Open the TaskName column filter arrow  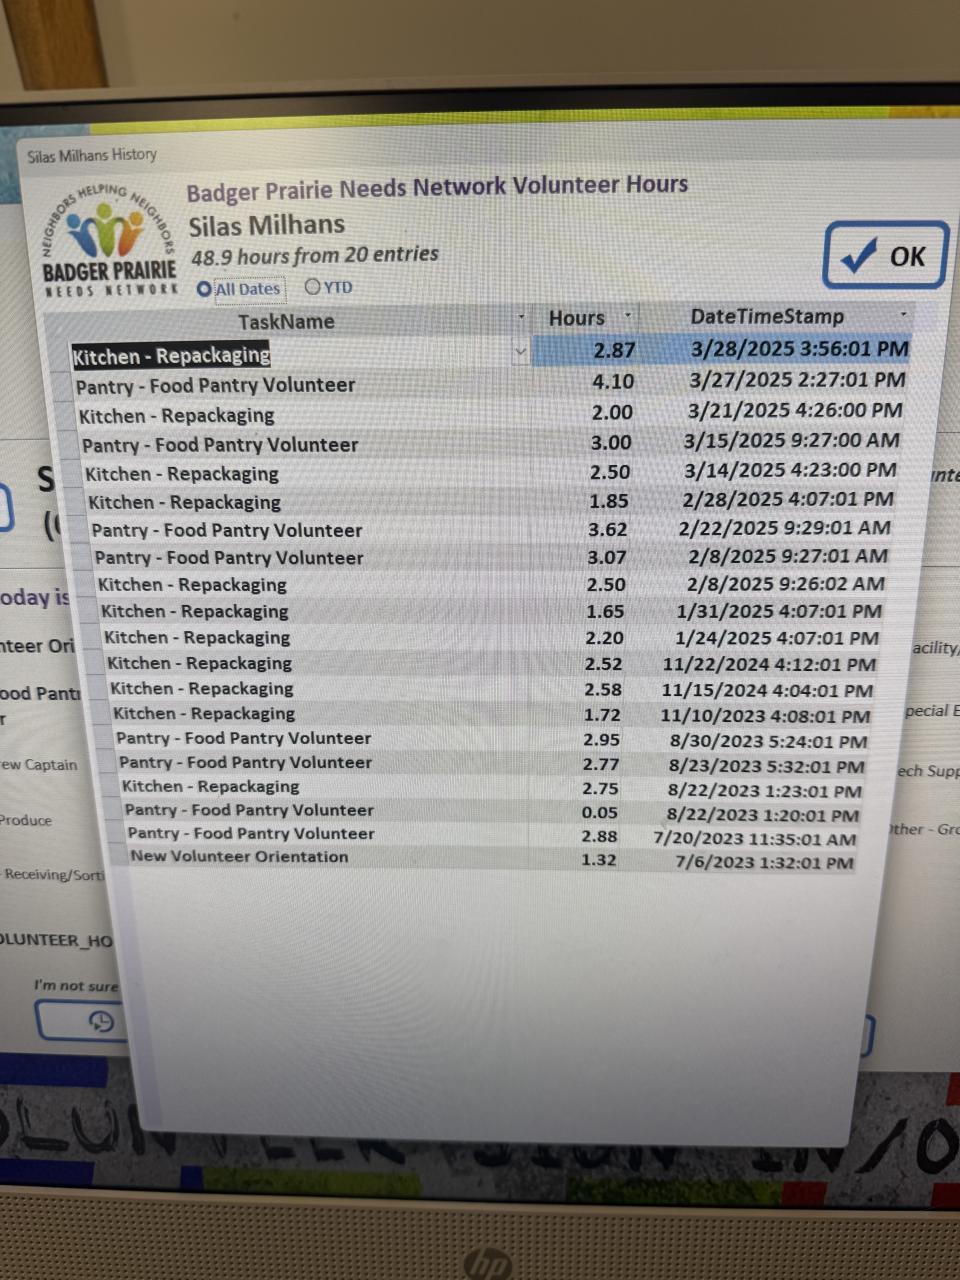pyautogui.click(x=521, y=318)
